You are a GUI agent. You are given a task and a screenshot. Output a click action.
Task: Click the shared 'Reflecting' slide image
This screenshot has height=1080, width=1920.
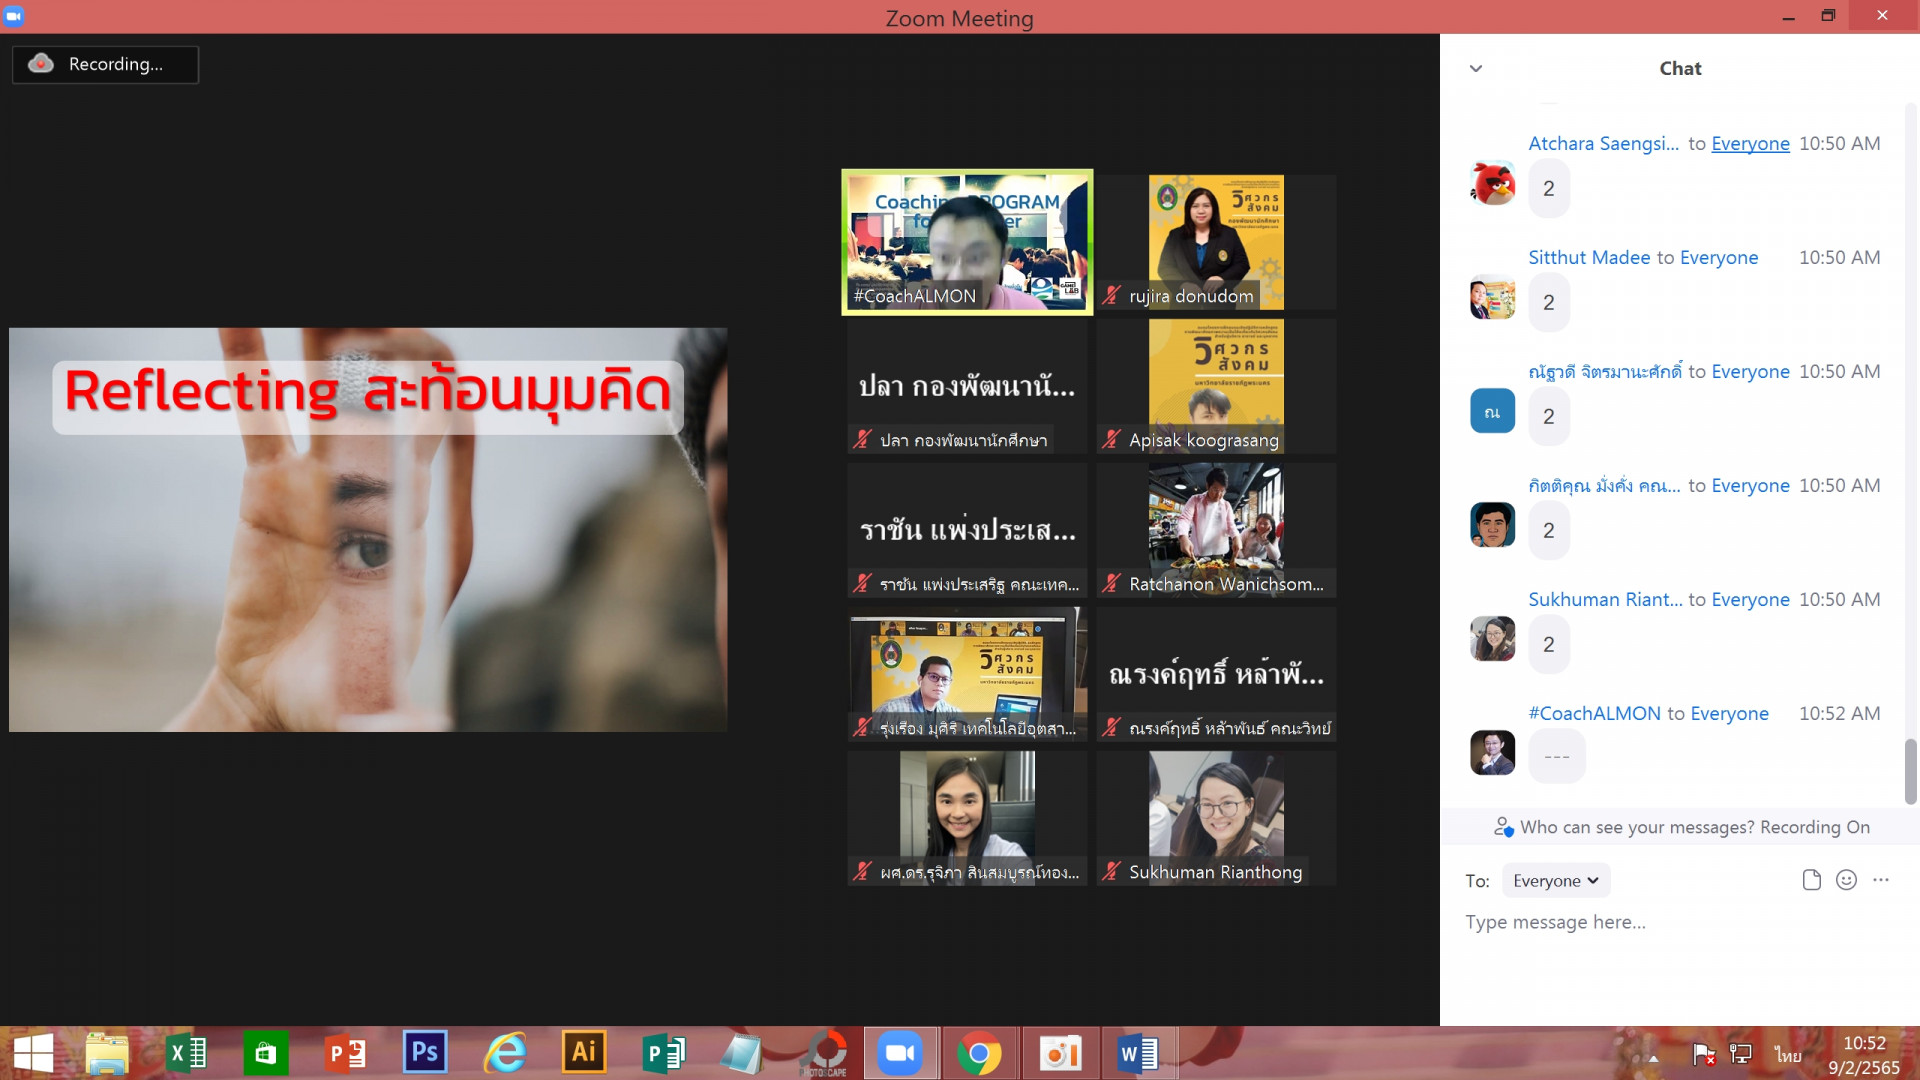[x=368, y=529]
